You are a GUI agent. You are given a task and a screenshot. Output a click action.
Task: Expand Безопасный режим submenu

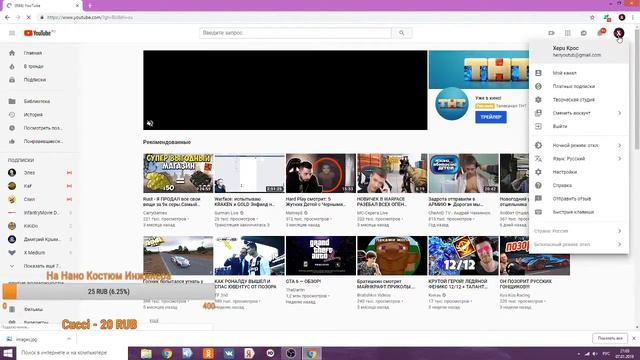click(579, 244)
